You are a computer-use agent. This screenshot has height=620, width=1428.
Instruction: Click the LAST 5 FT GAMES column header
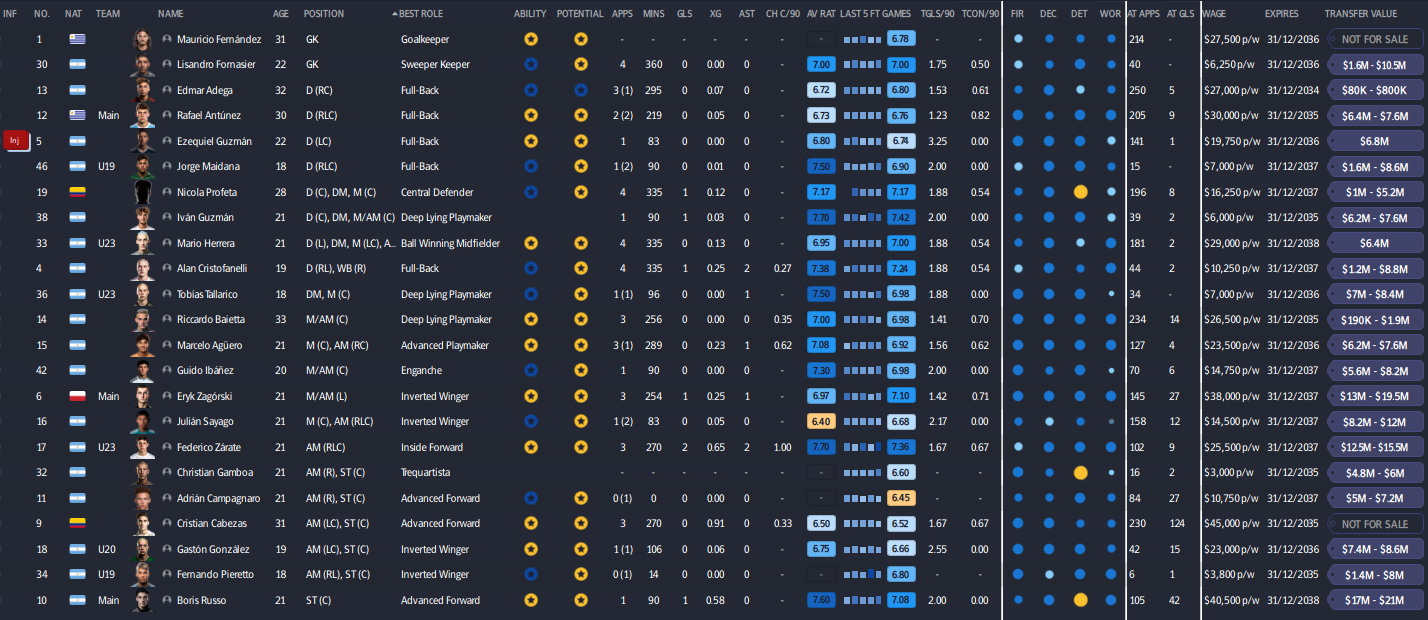click(x=875, y=14)
